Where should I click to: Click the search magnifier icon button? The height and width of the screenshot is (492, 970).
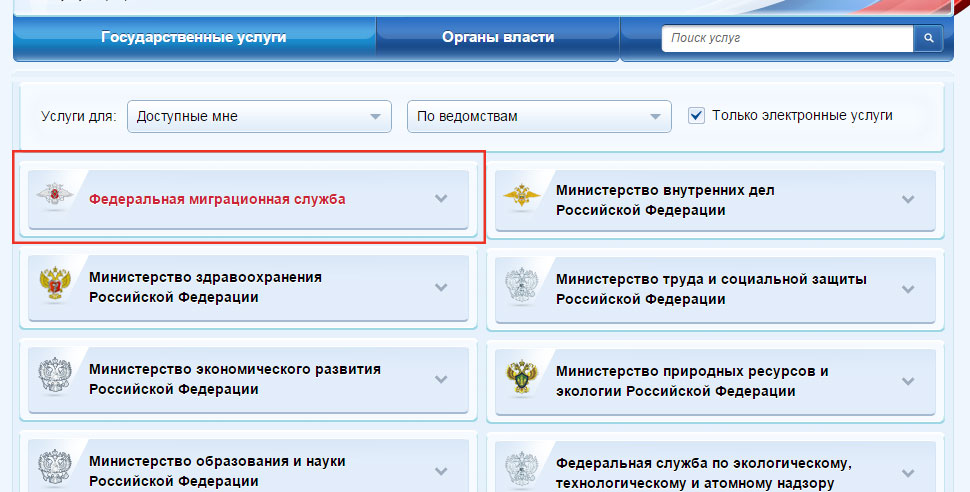pos(928,38)
